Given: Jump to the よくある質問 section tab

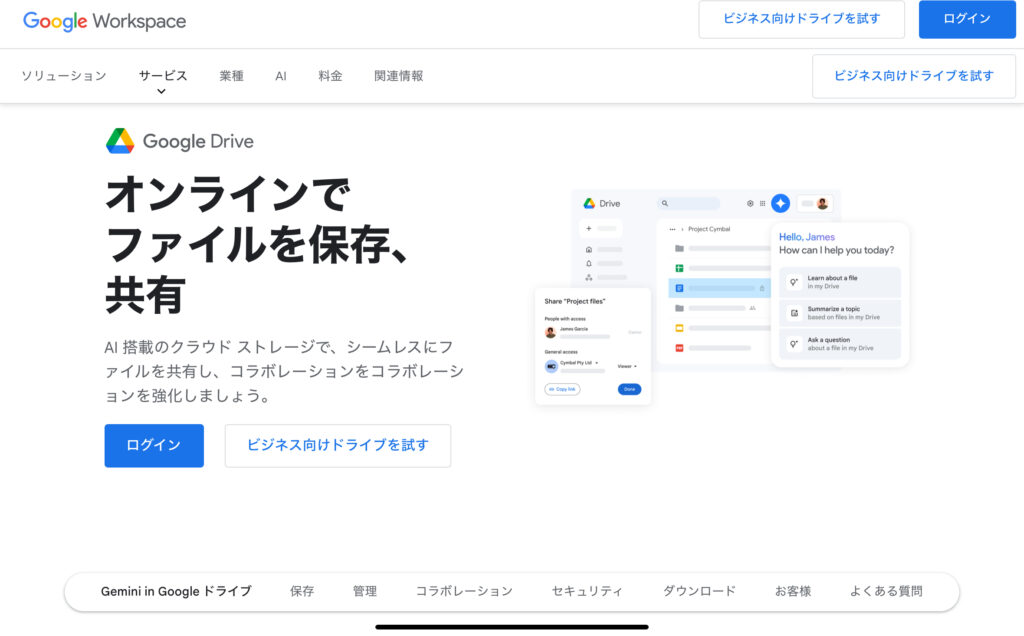Looking at the screenshot, I should (886, 591).
